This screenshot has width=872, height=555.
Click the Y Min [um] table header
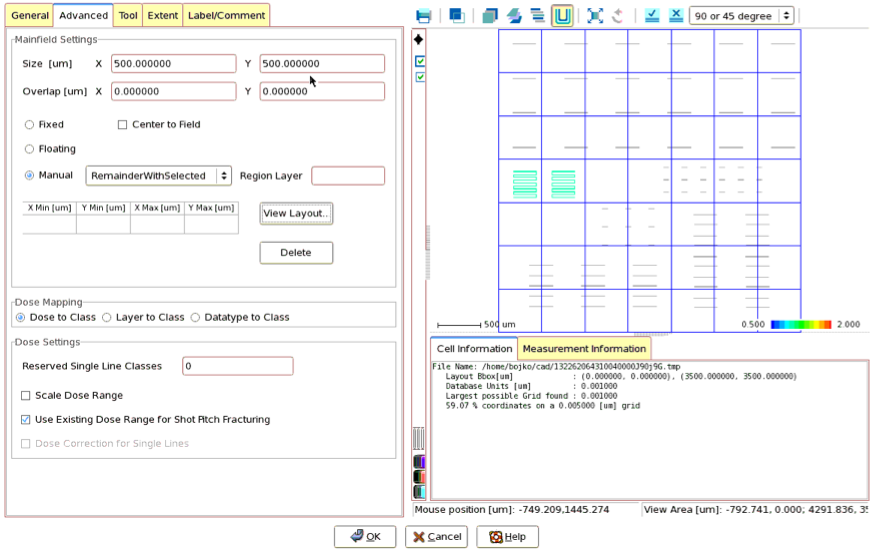(103, 208)
